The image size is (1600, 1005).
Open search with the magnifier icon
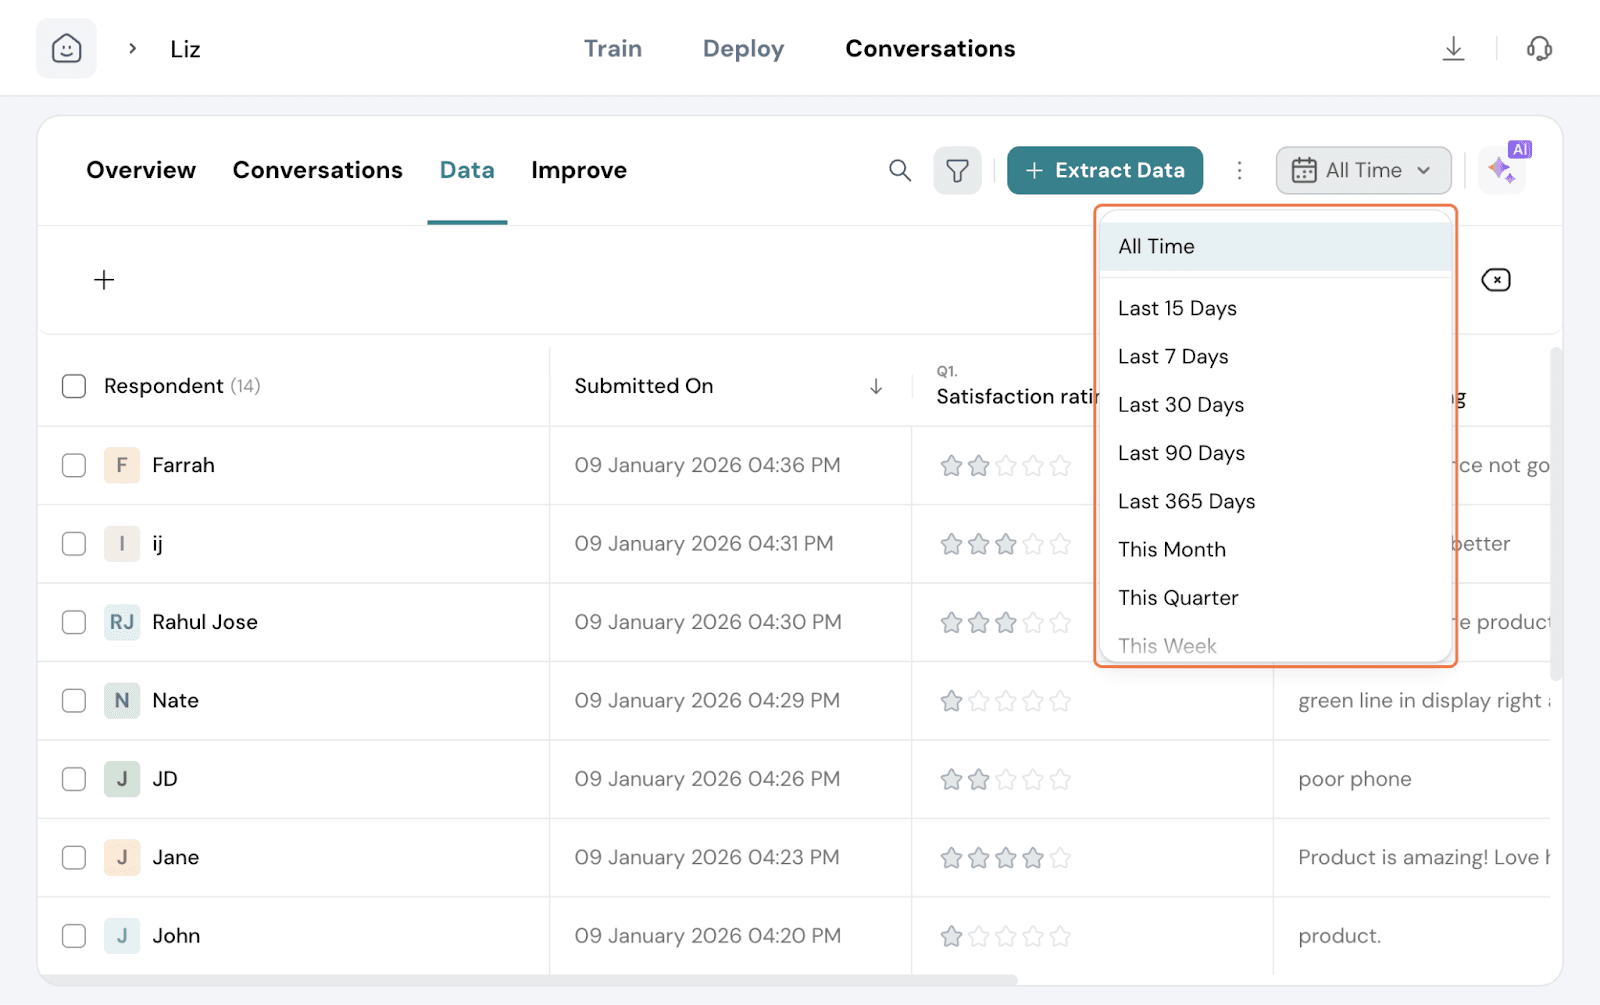tap(900, 171)
